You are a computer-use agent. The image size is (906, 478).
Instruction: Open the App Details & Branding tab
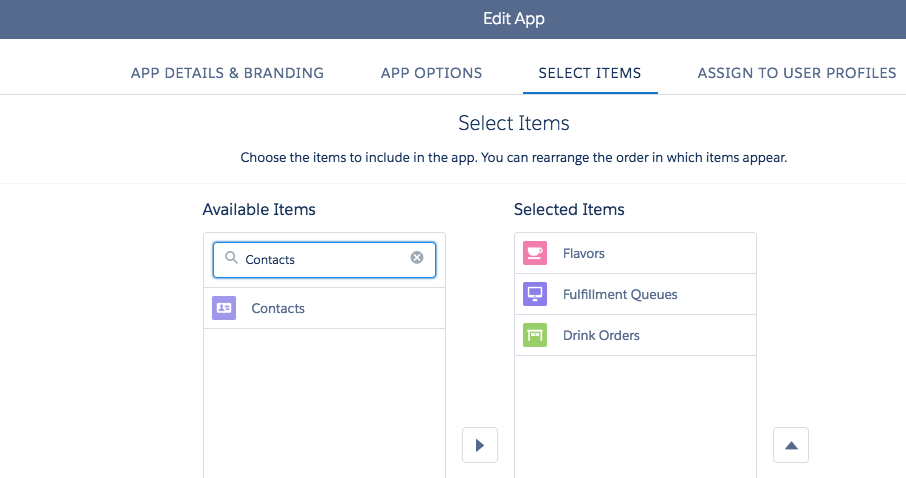[227, 73]
